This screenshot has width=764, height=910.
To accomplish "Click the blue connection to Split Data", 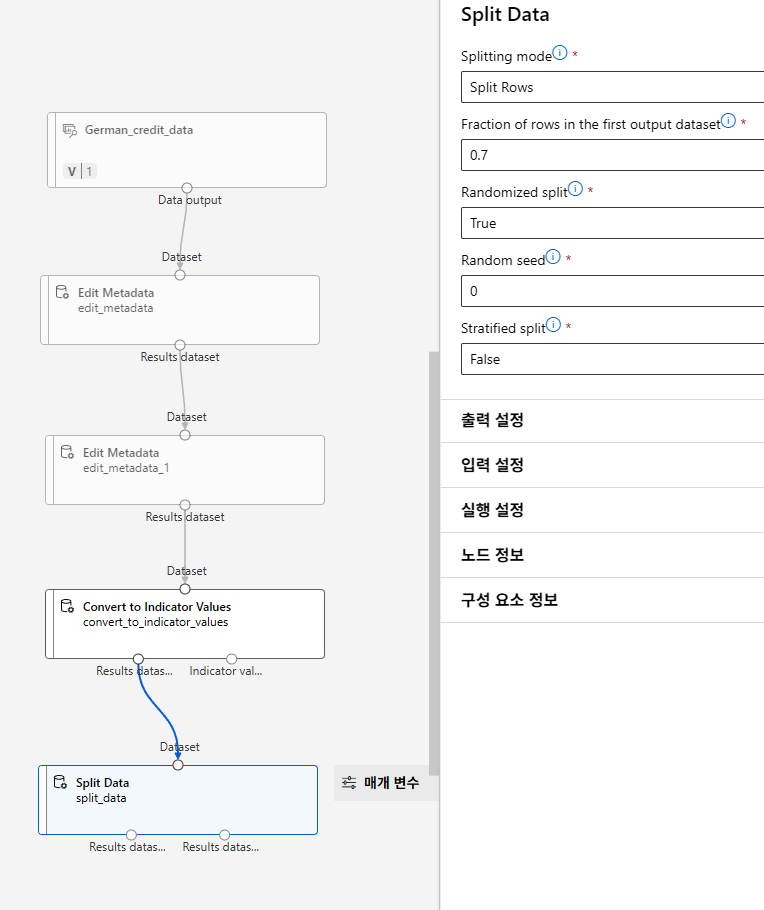I will point(158,713).
